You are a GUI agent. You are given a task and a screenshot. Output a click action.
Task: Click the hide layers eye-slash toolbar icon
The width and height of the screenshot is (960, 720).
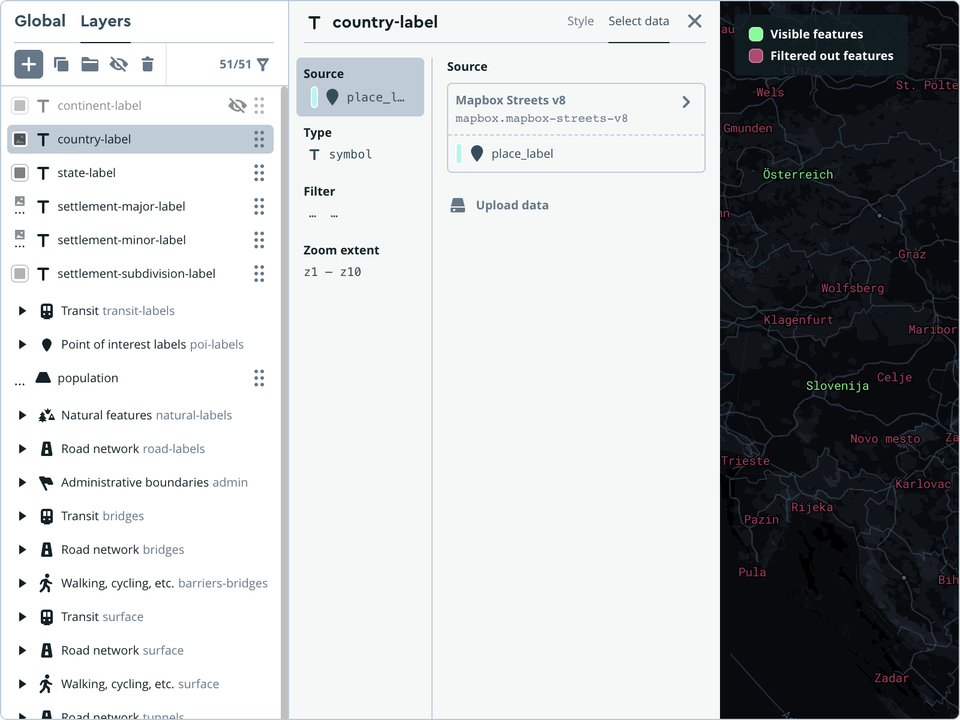[x=119, y=65]
